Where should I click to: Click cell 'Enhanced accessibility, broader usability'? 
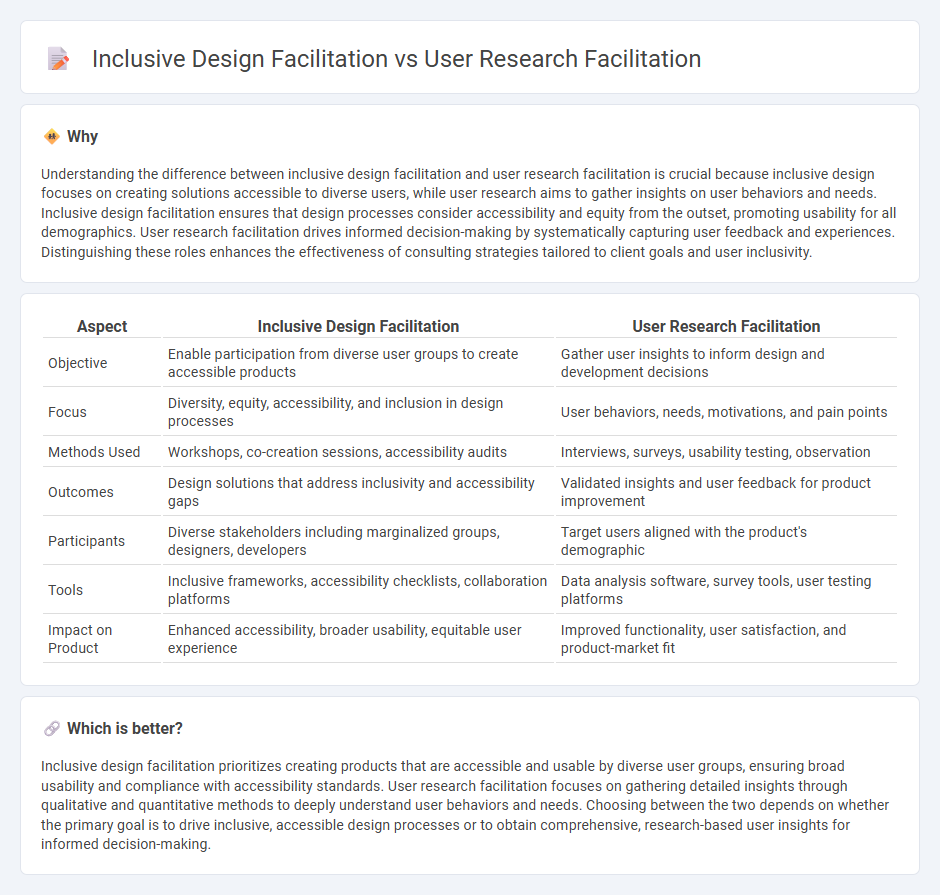point(358,639)
